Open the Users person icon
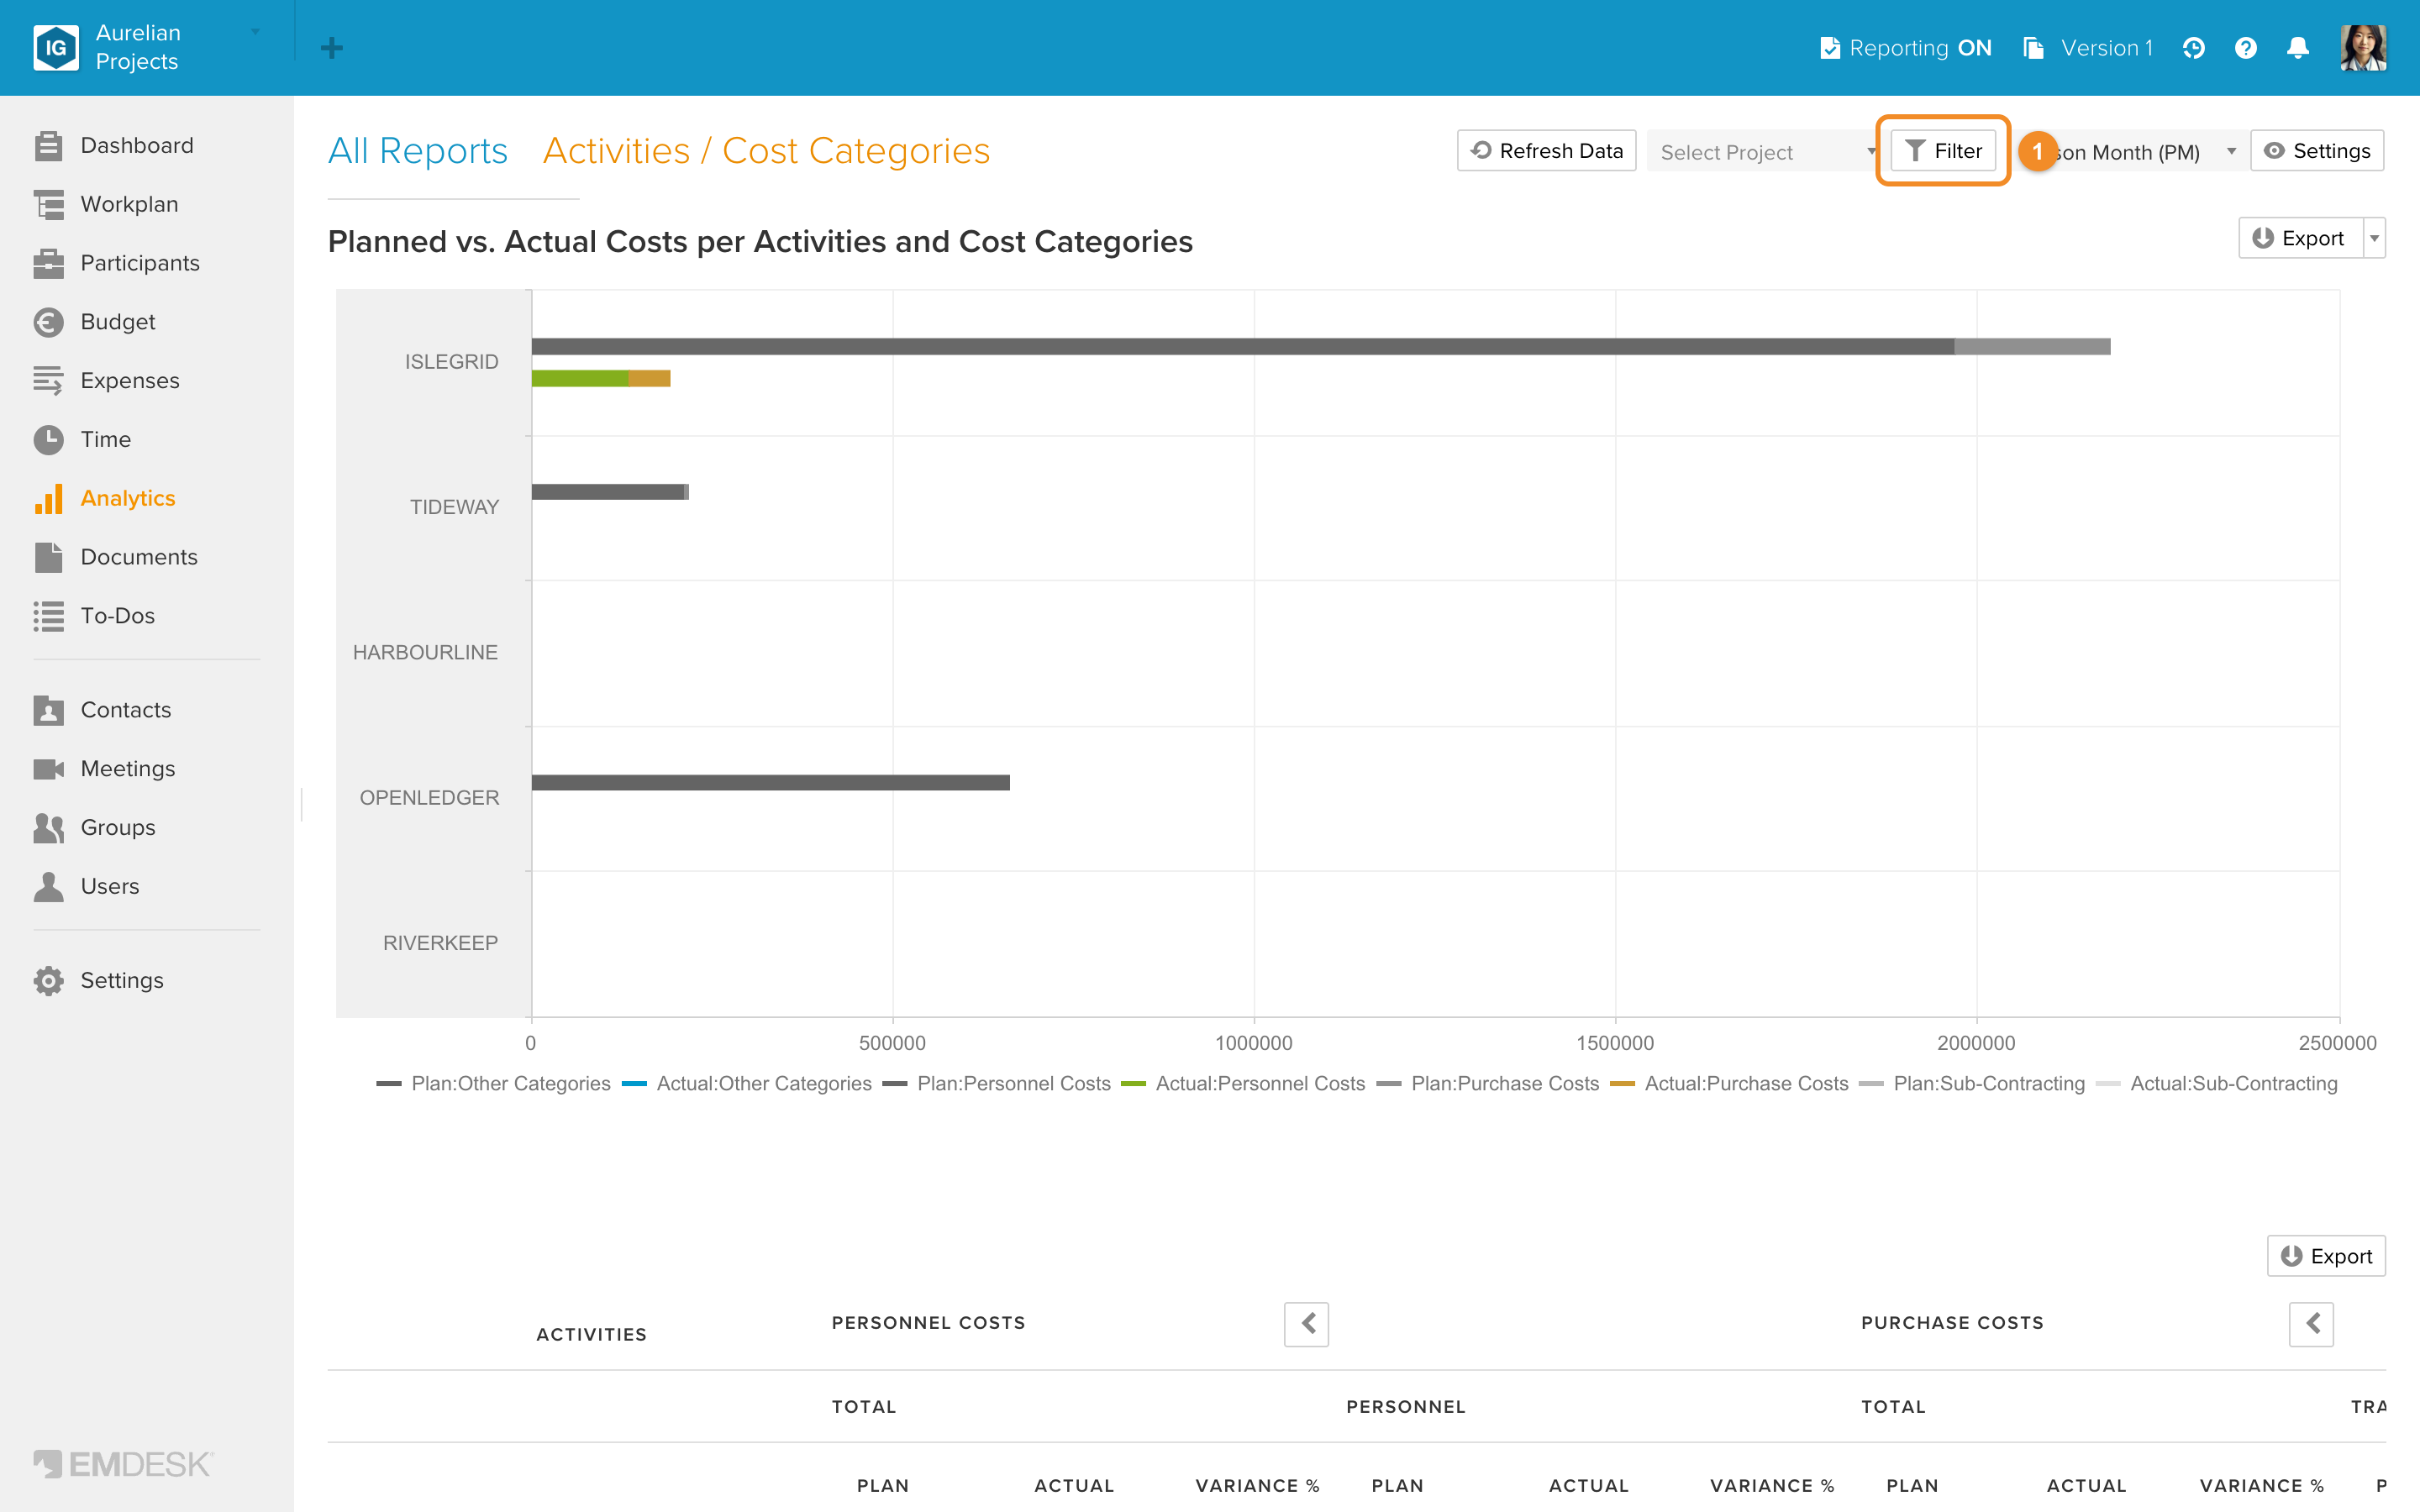The image size is (2420, 1512). [x=48, y=887]
